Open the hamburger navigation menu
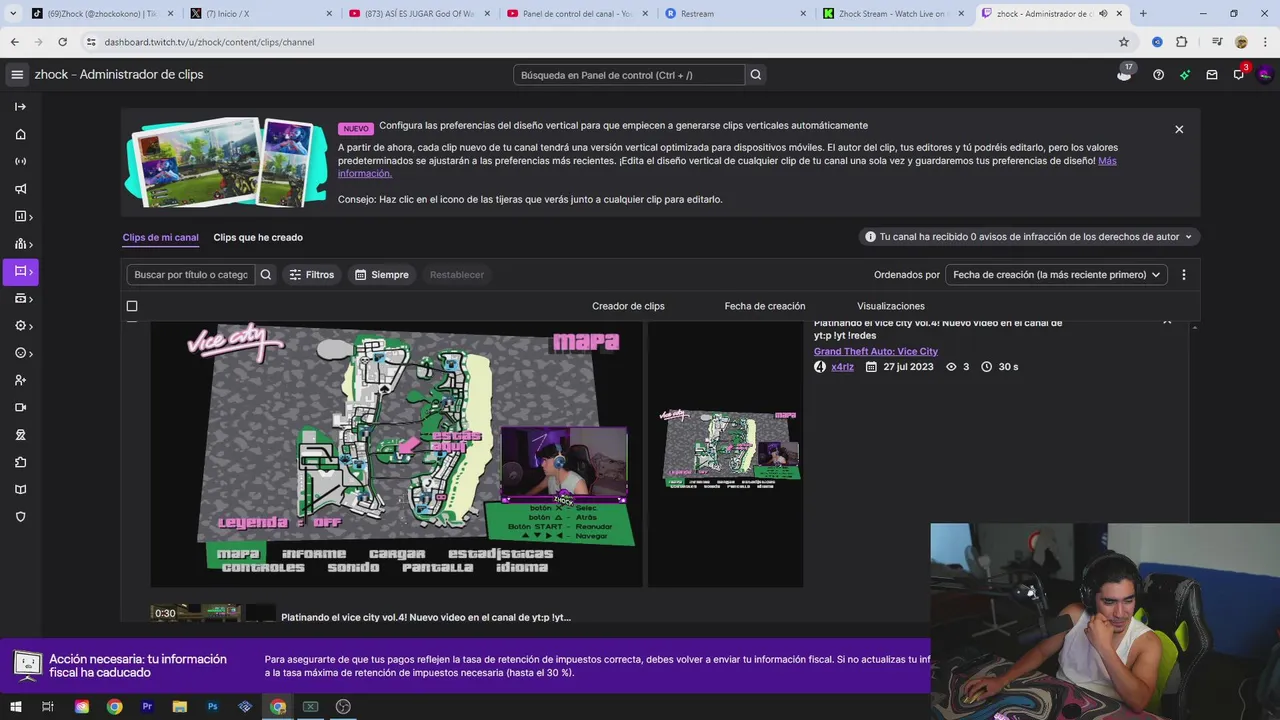Image resolution: width=1280 pixels, height=720 pixels. coord(17,75)
